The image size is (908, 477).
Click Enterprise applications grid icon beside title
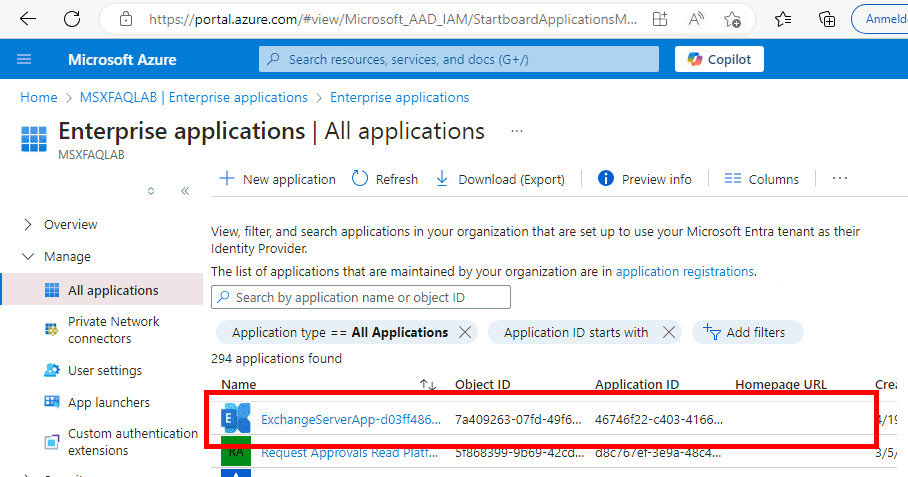pyautogui.click(x=34, y=139)
